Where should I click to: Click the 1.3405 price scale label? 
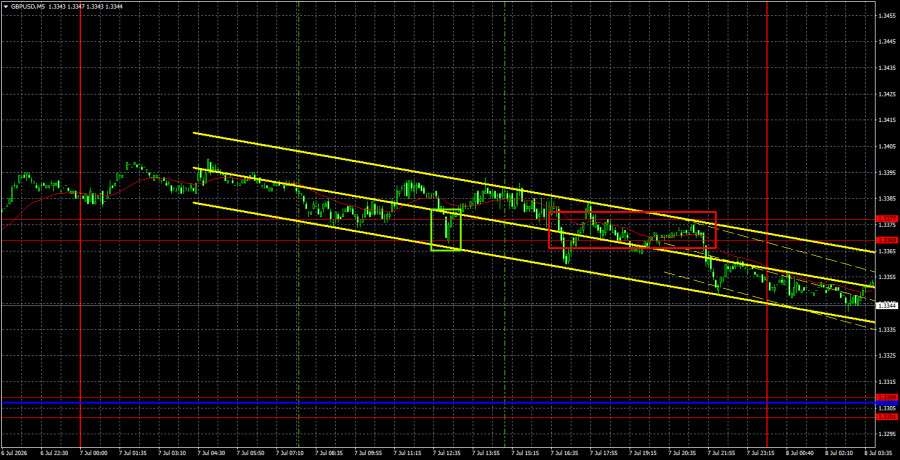[888, 146]
